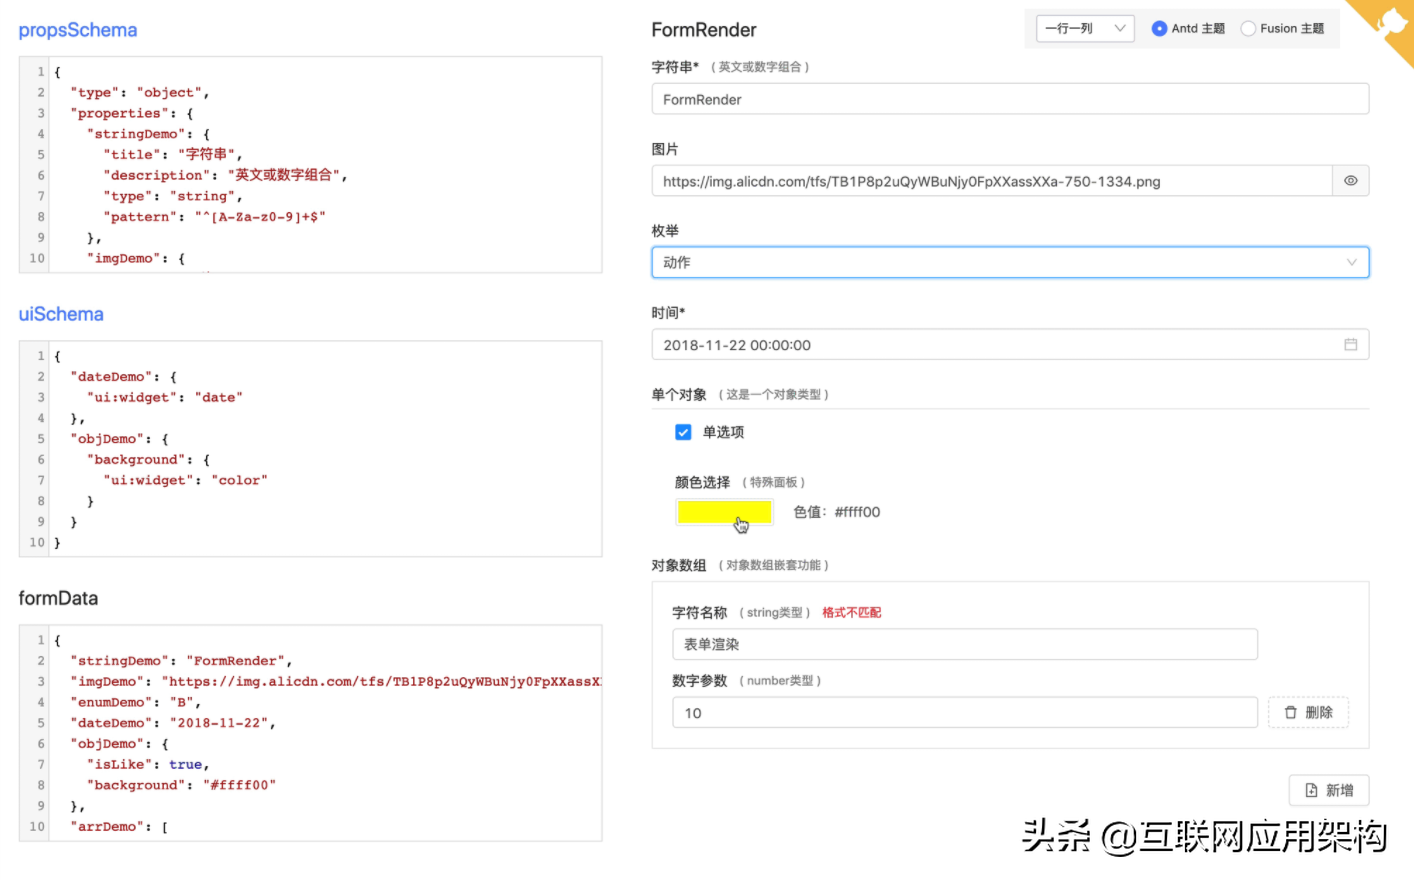Click the 颜色选择 label

click(702, 482)
